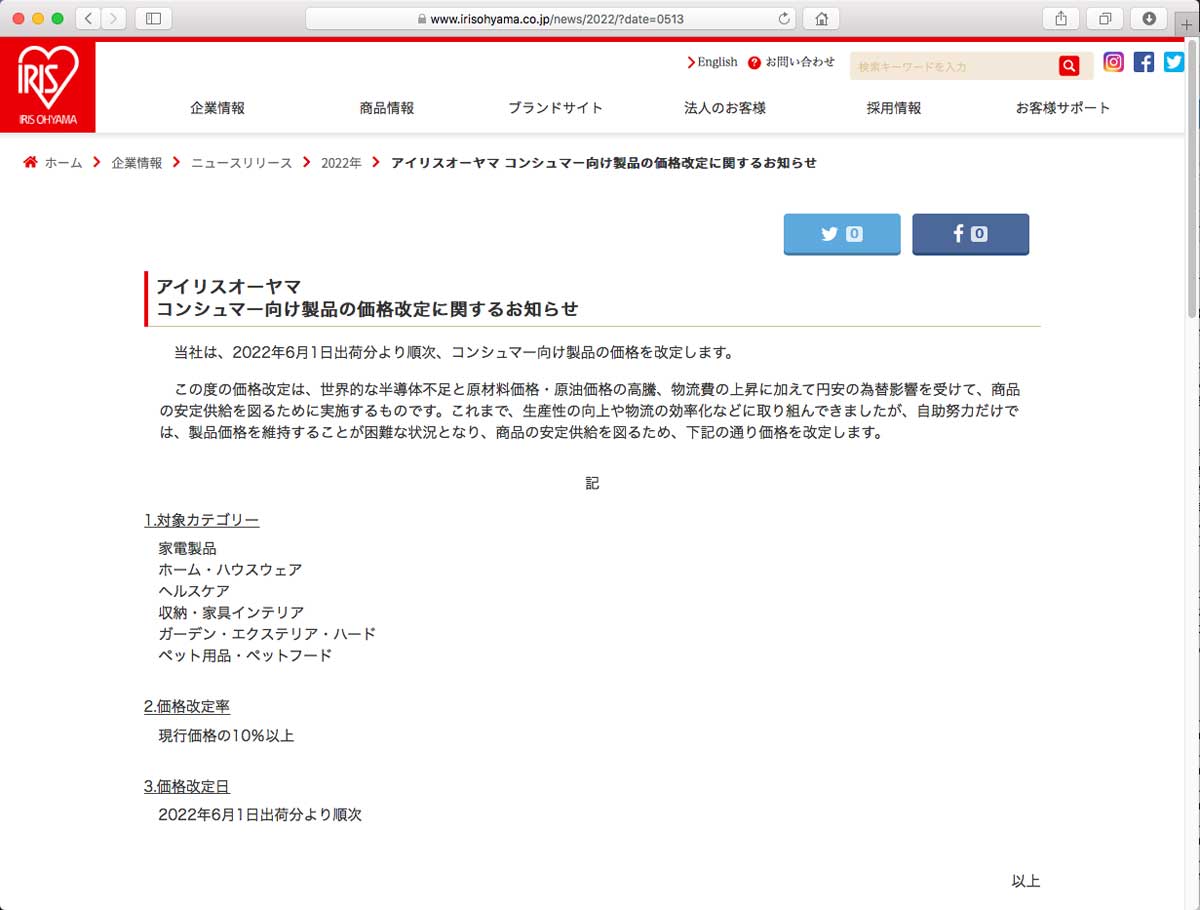Click the red search magnifier button
Viewport: 1200px width, 910px height.
click(x=1069, y=66)
